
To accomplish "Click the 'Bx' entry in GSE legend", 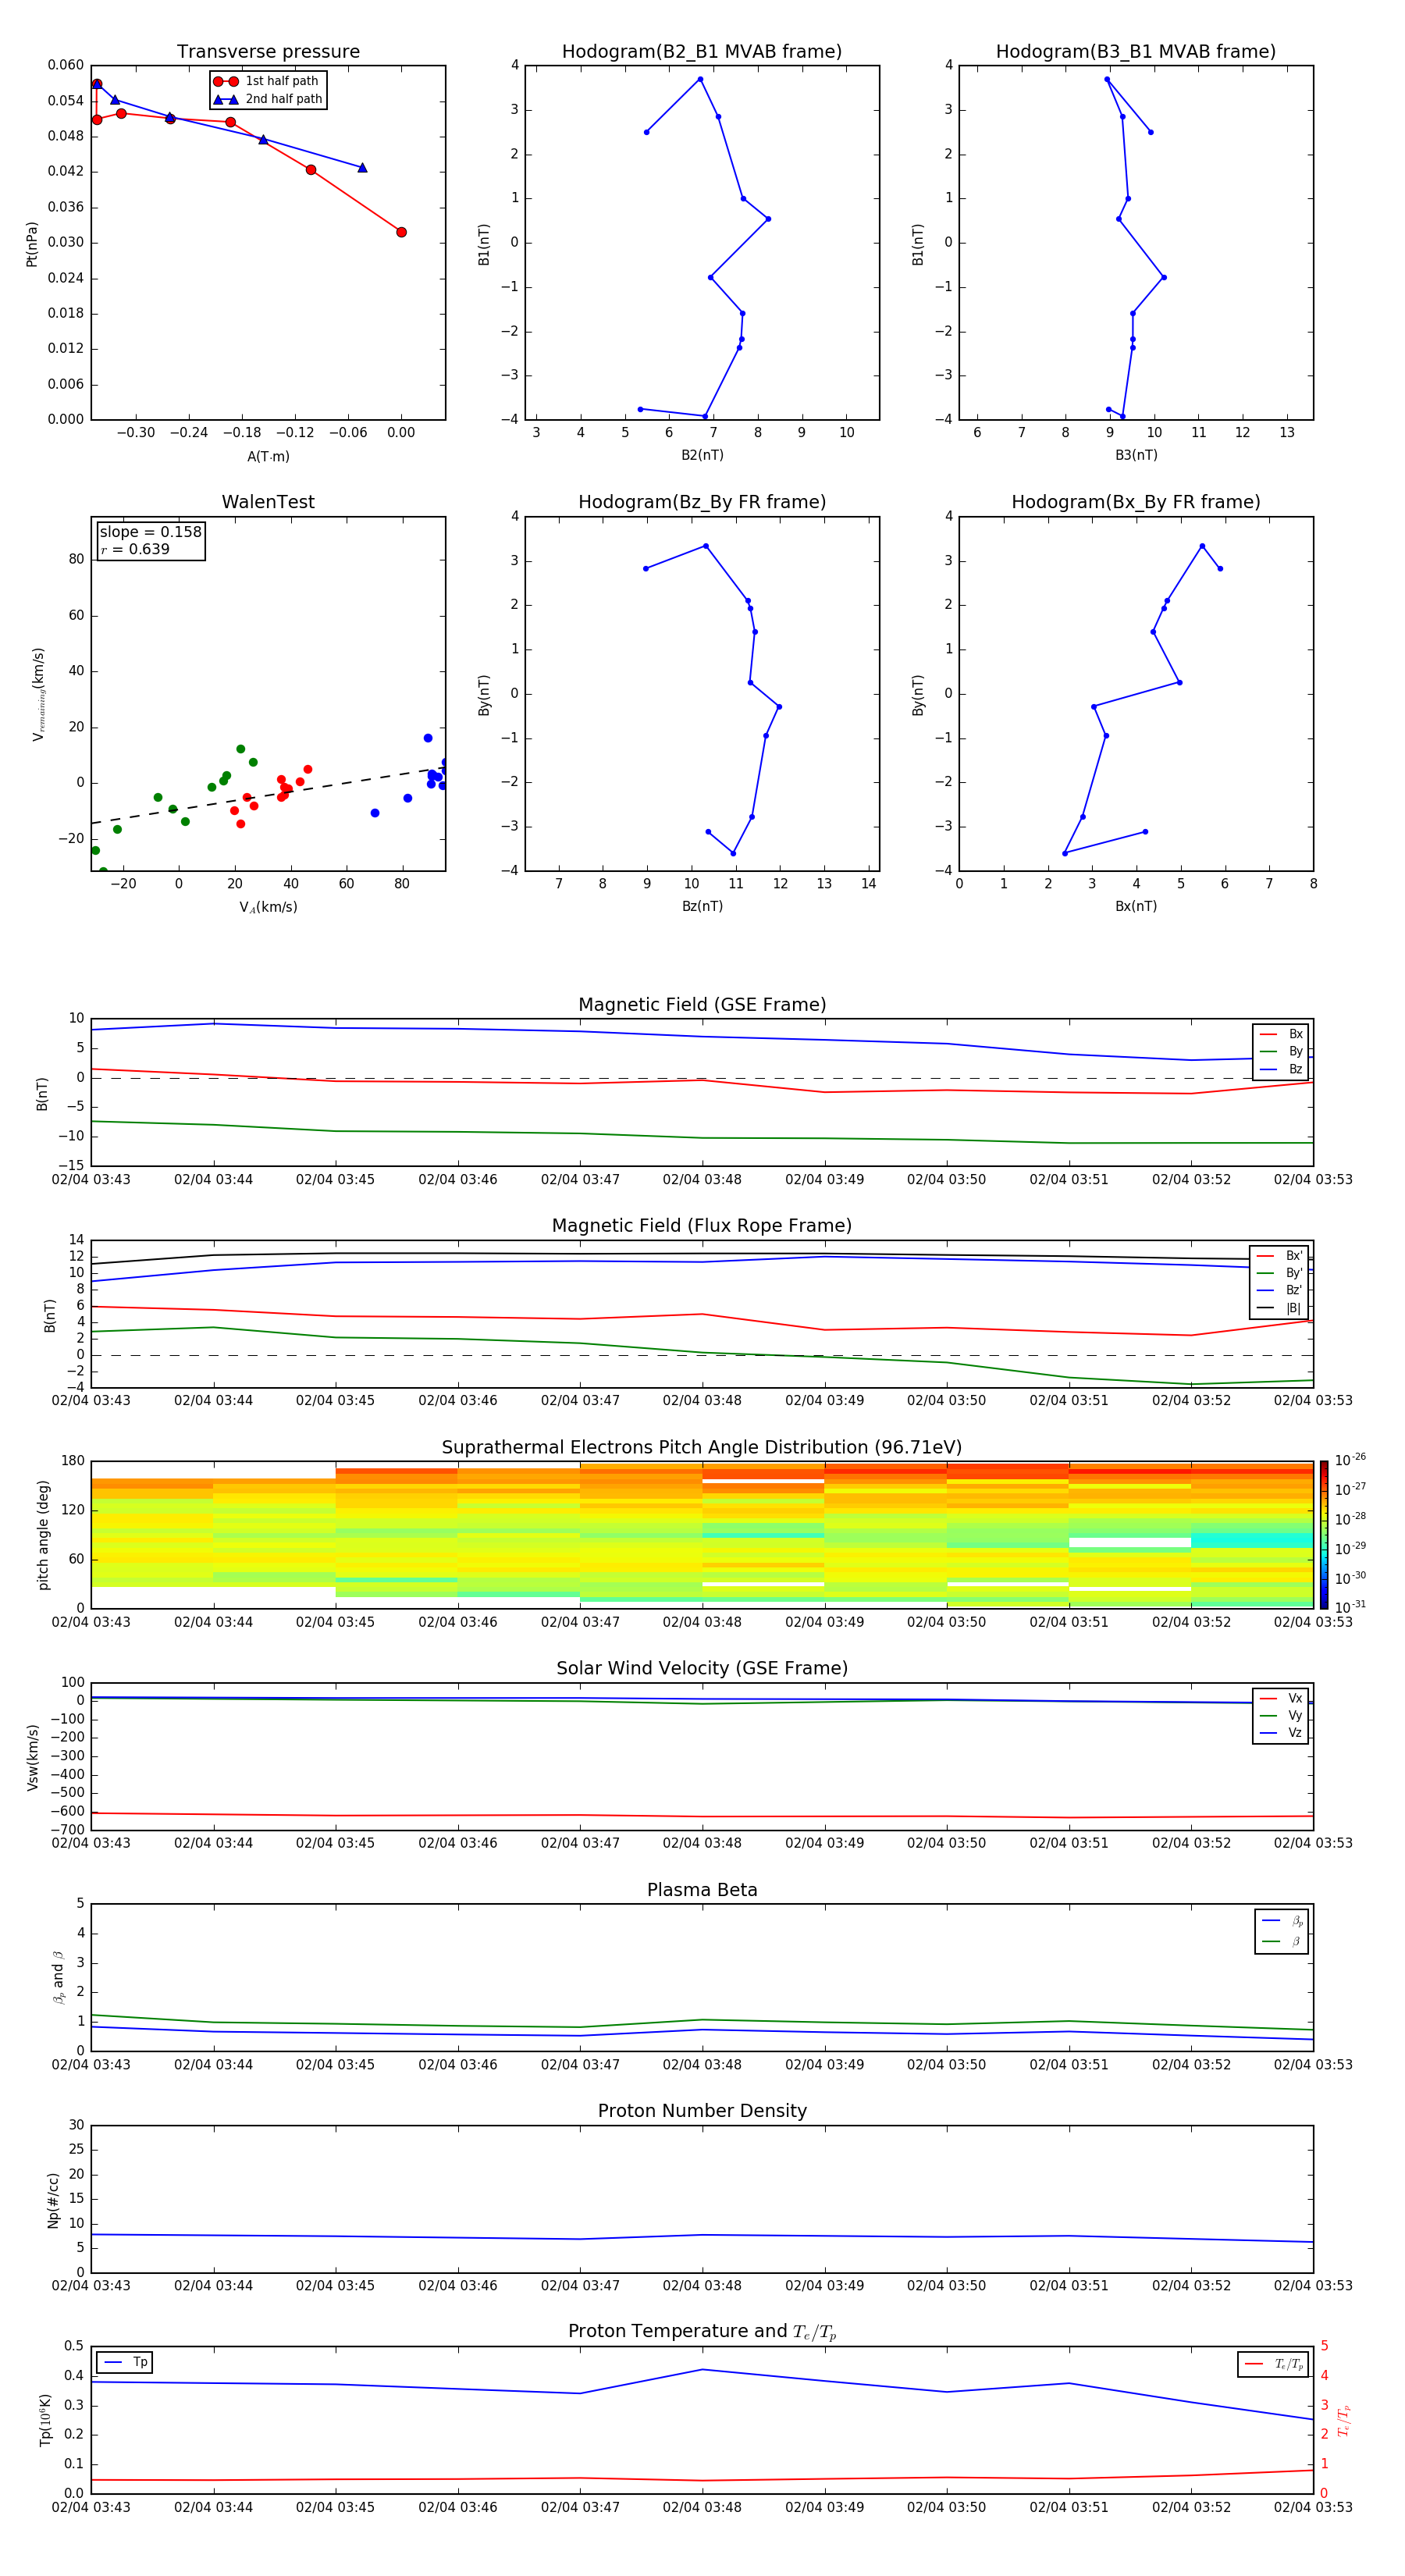I will pyautogui.click(x=1281, y=1034).
